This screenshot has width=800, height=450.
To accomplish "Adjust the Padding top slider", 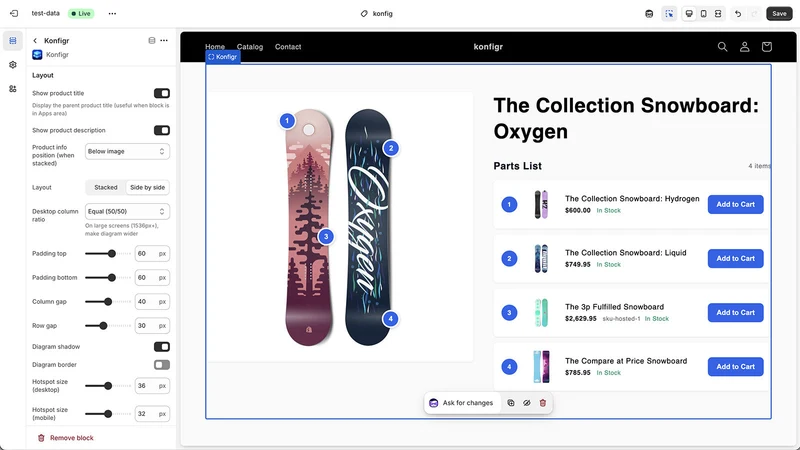I will click(108, 254).
